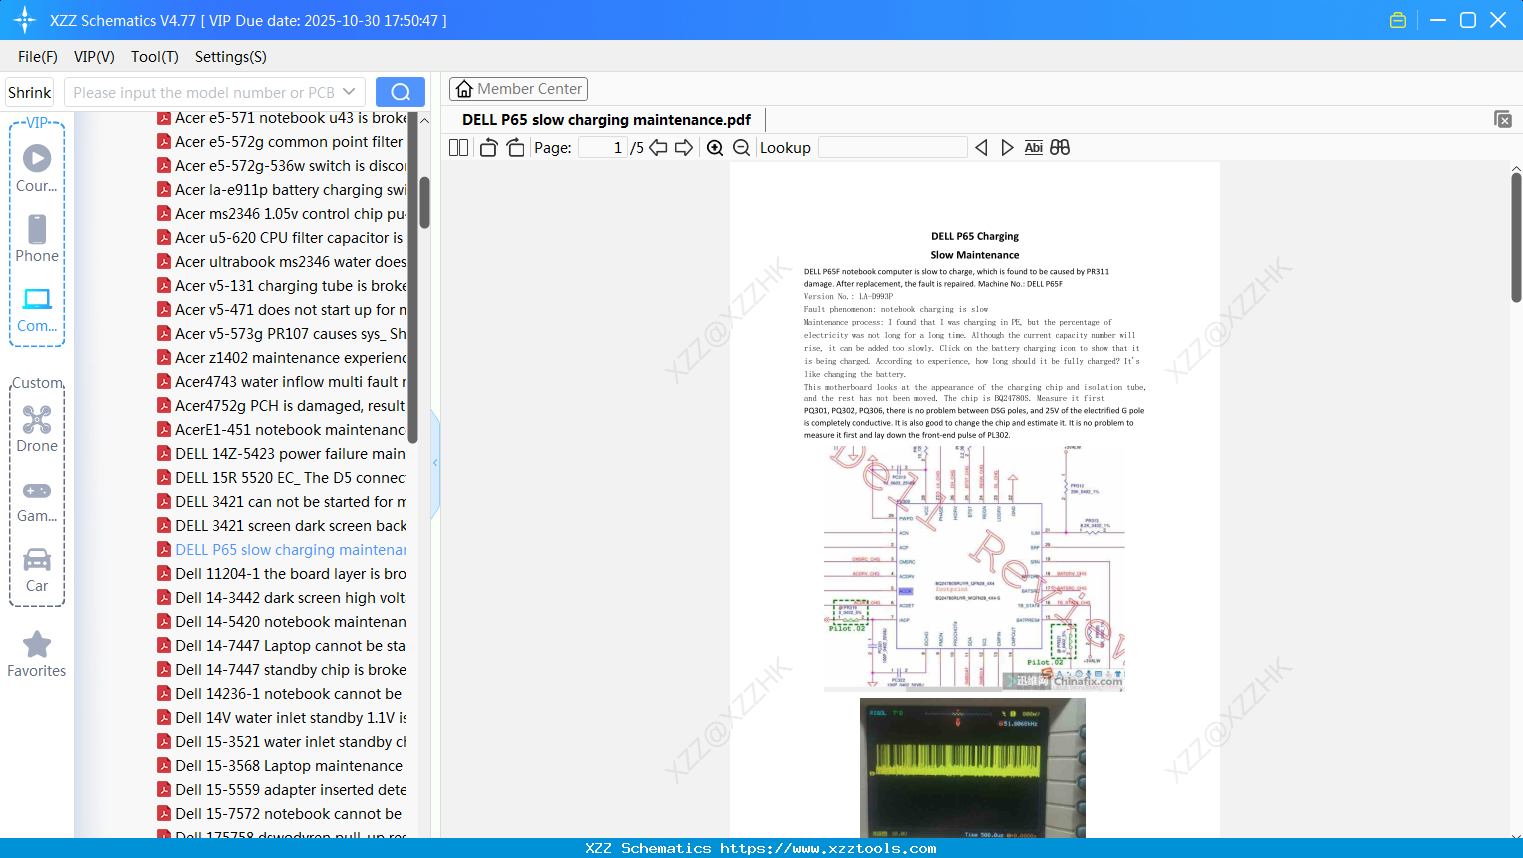
Task: Click the XZZ Schematics logo icon
Action: pyautogui.click(x=25, y=20)
